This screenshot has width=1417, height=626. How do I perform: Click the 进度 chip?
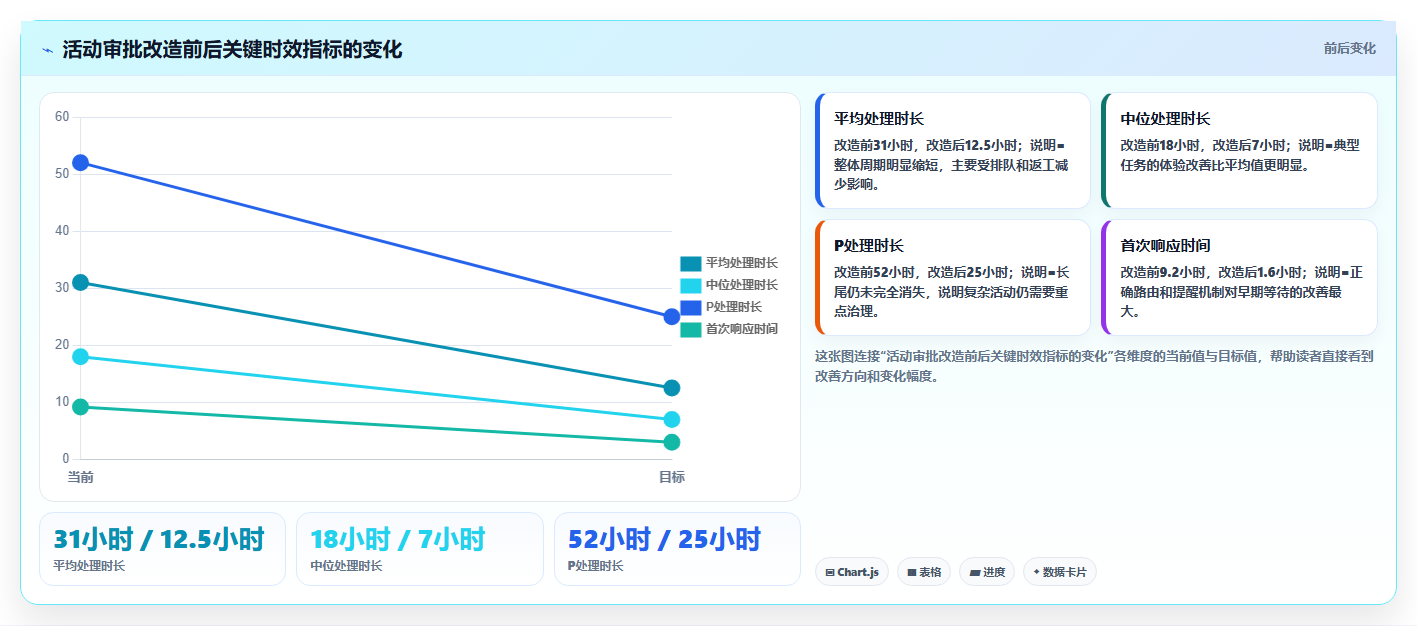coord(987,572)
